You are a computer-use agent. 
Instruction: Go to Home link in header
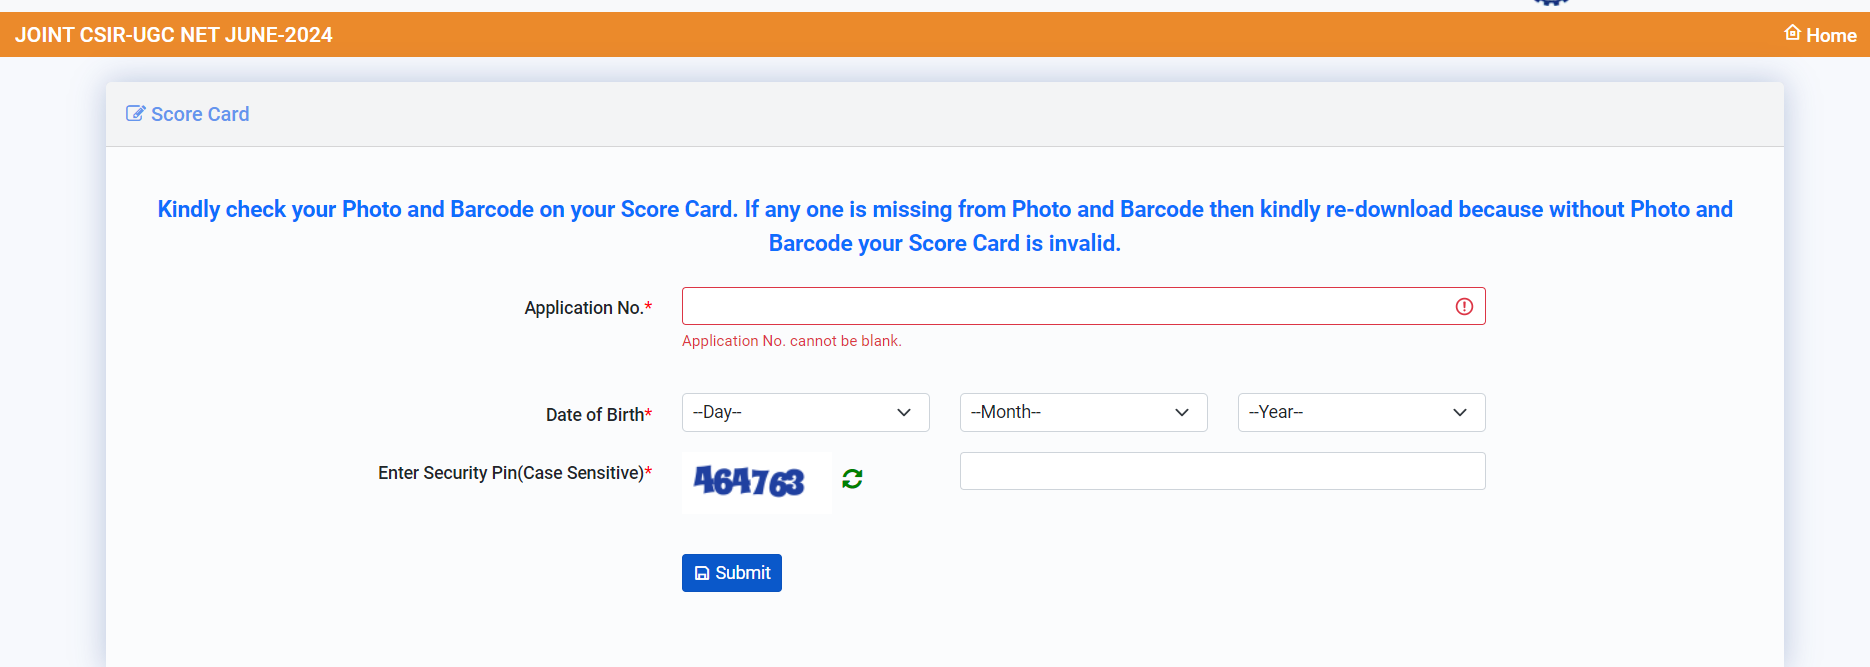point(1821,35)
